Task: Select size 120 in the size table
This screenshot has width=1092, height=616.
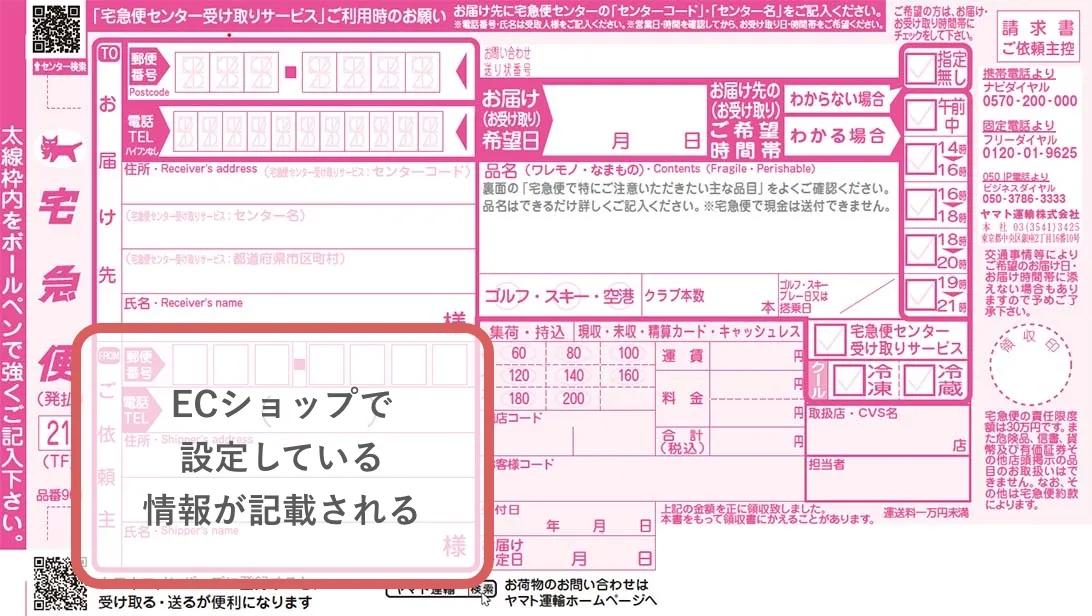Action: 519,376
